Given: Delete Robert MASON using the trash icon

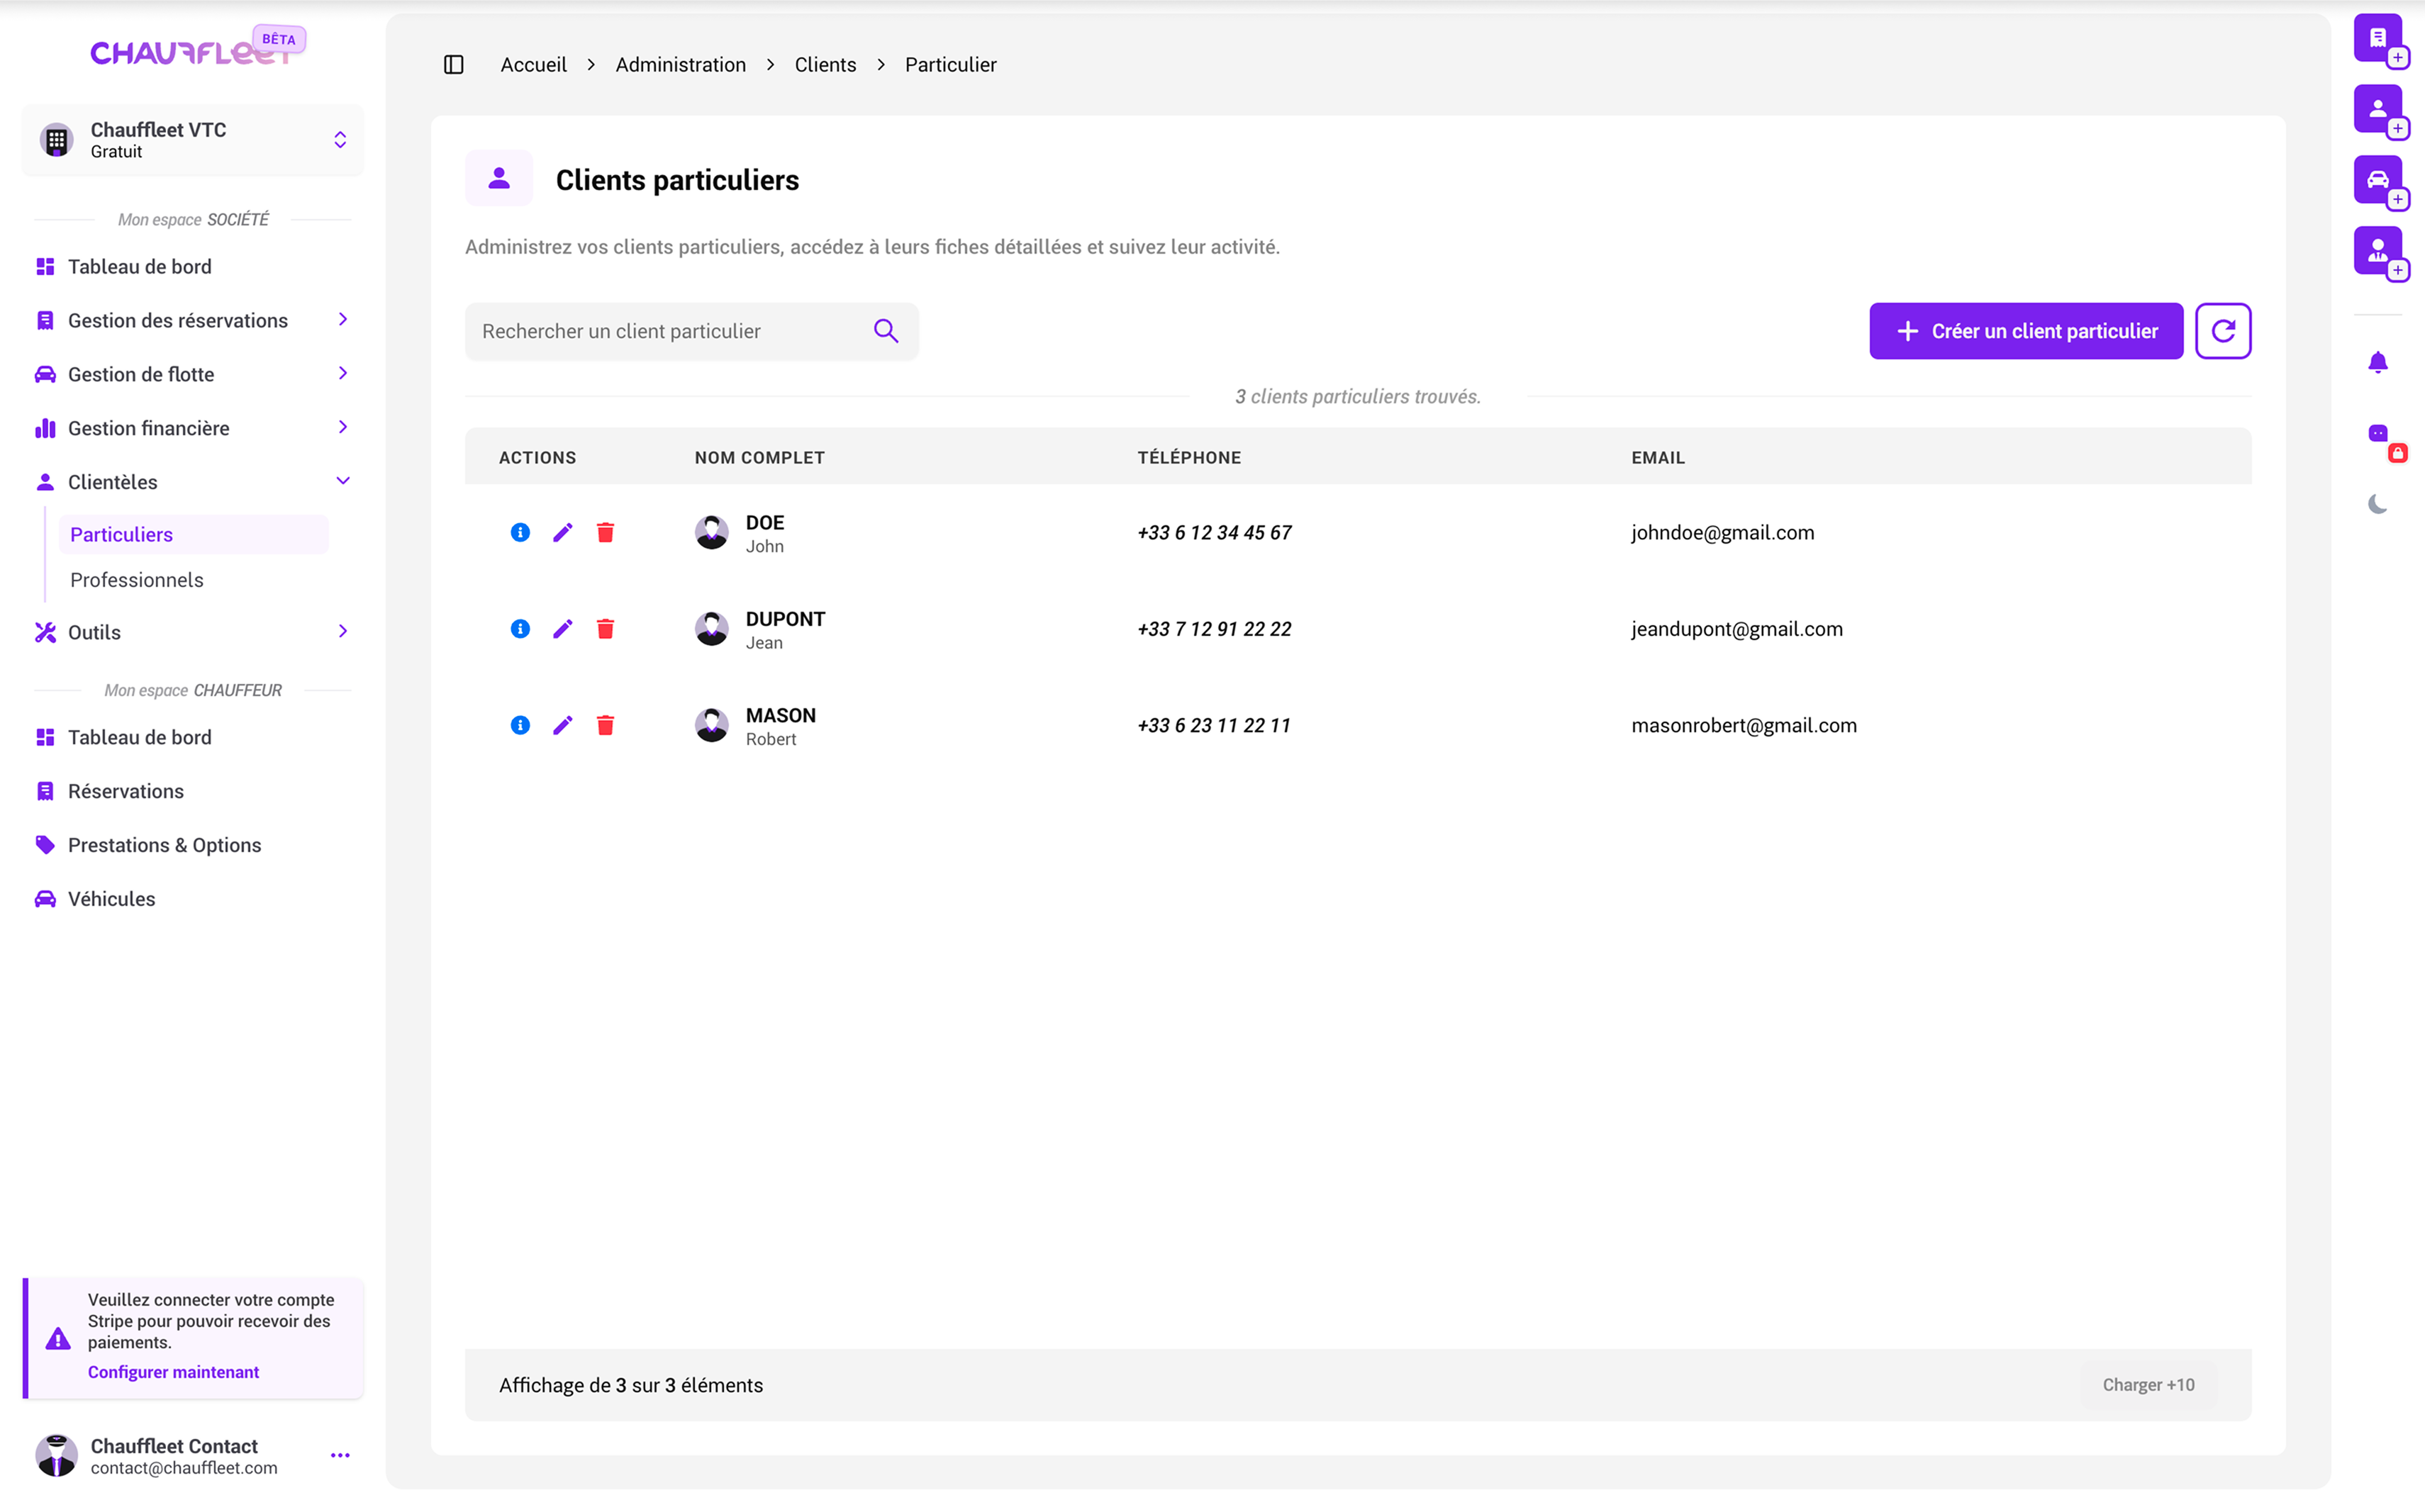Looking at the screenshot, I should [605, 725].
